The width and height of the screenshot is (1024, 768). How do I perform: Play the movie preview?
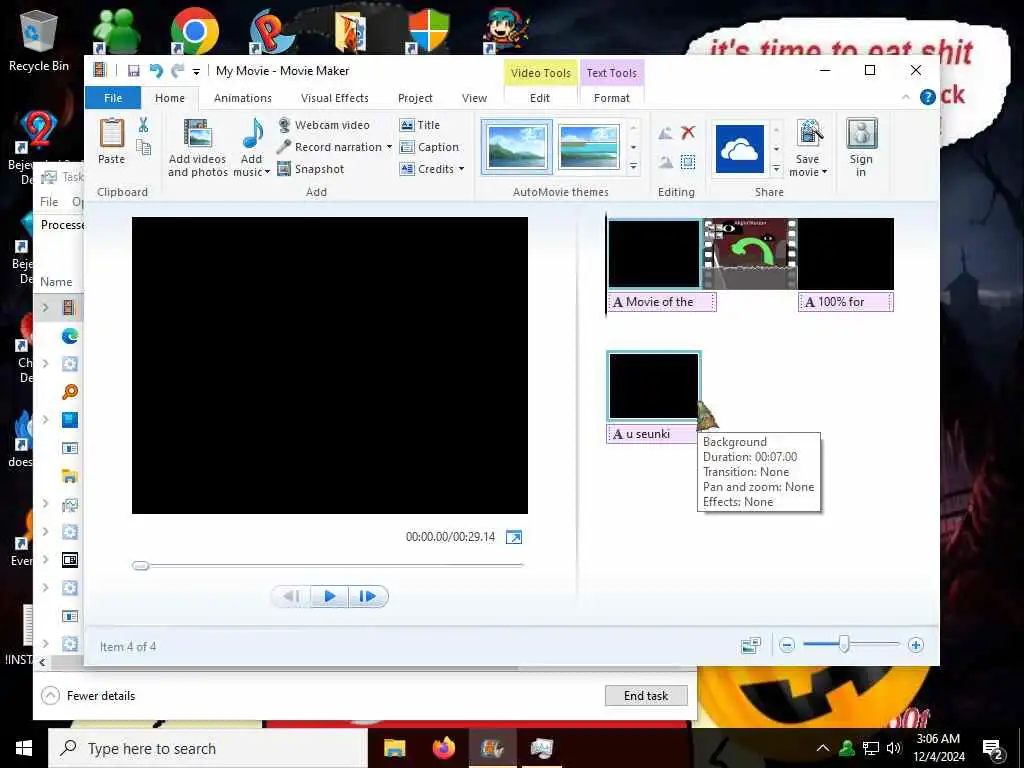pyautogui.click(x=330, y=596)
